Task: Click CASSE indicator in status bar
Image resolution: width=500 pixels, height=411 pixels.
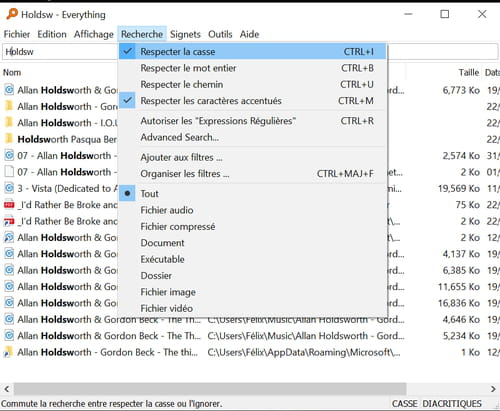Action: click(404, 404)
